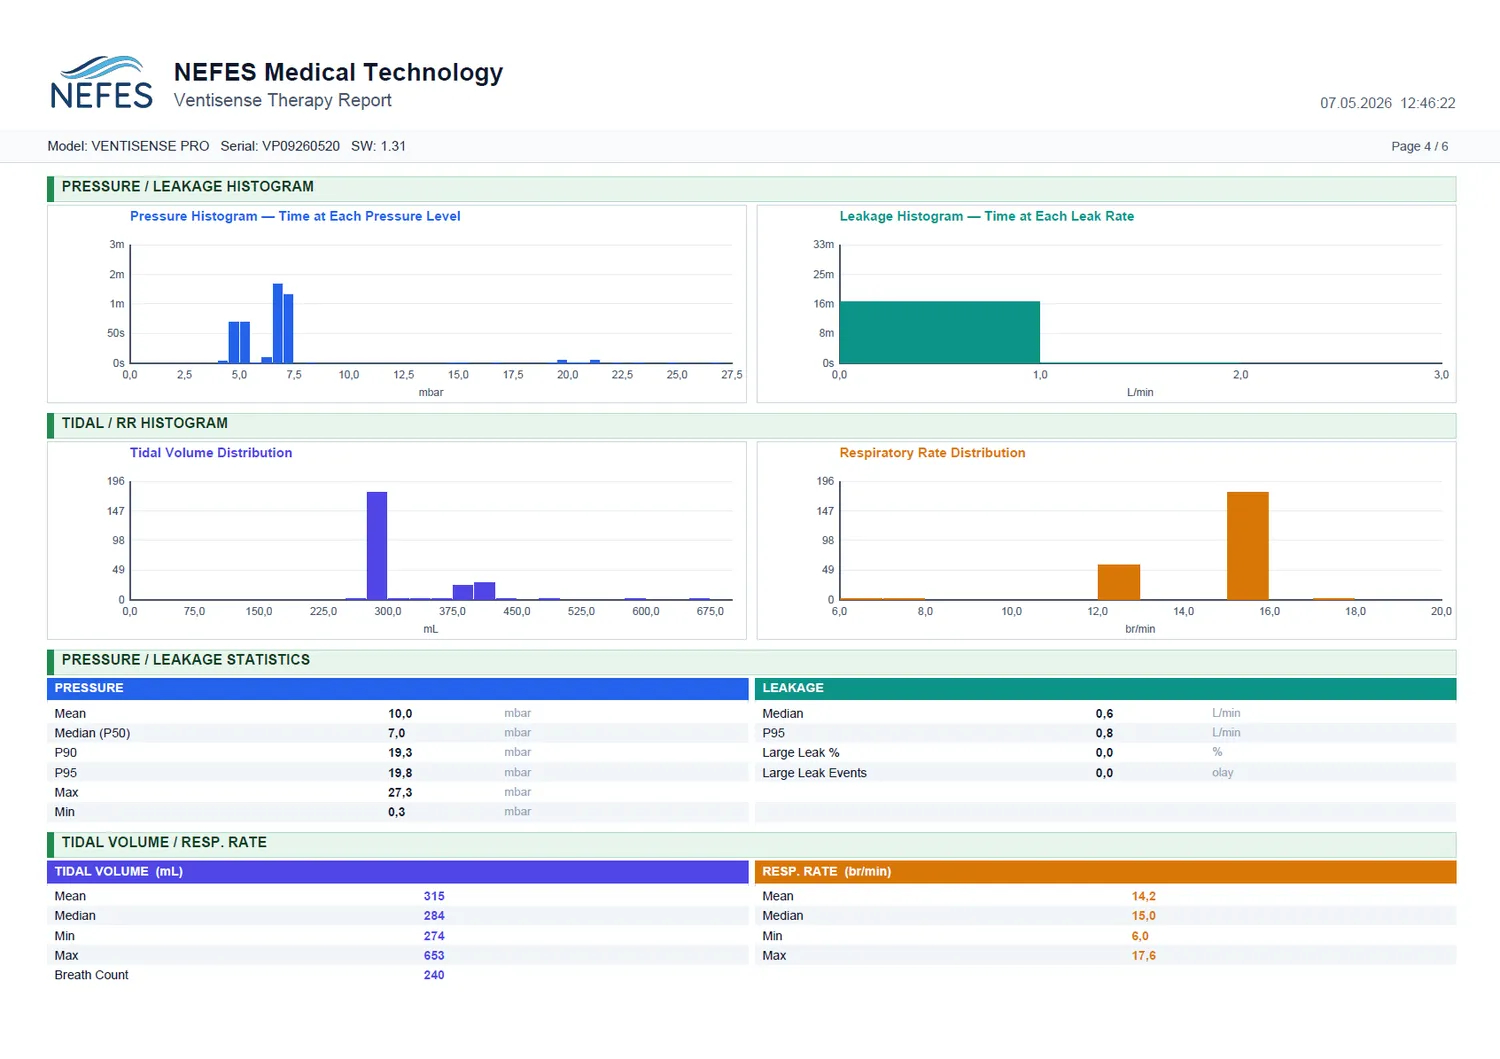
Task: Select the 'Leakage Histogram — Time at Each Leak Rate' title
Action: (x=986, y=216)
